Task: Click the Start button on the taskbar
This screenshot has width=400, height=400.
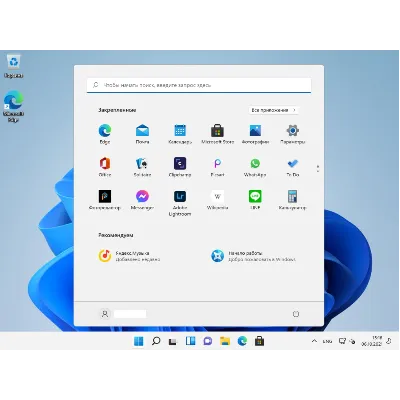Action: [x=139, y=341]
